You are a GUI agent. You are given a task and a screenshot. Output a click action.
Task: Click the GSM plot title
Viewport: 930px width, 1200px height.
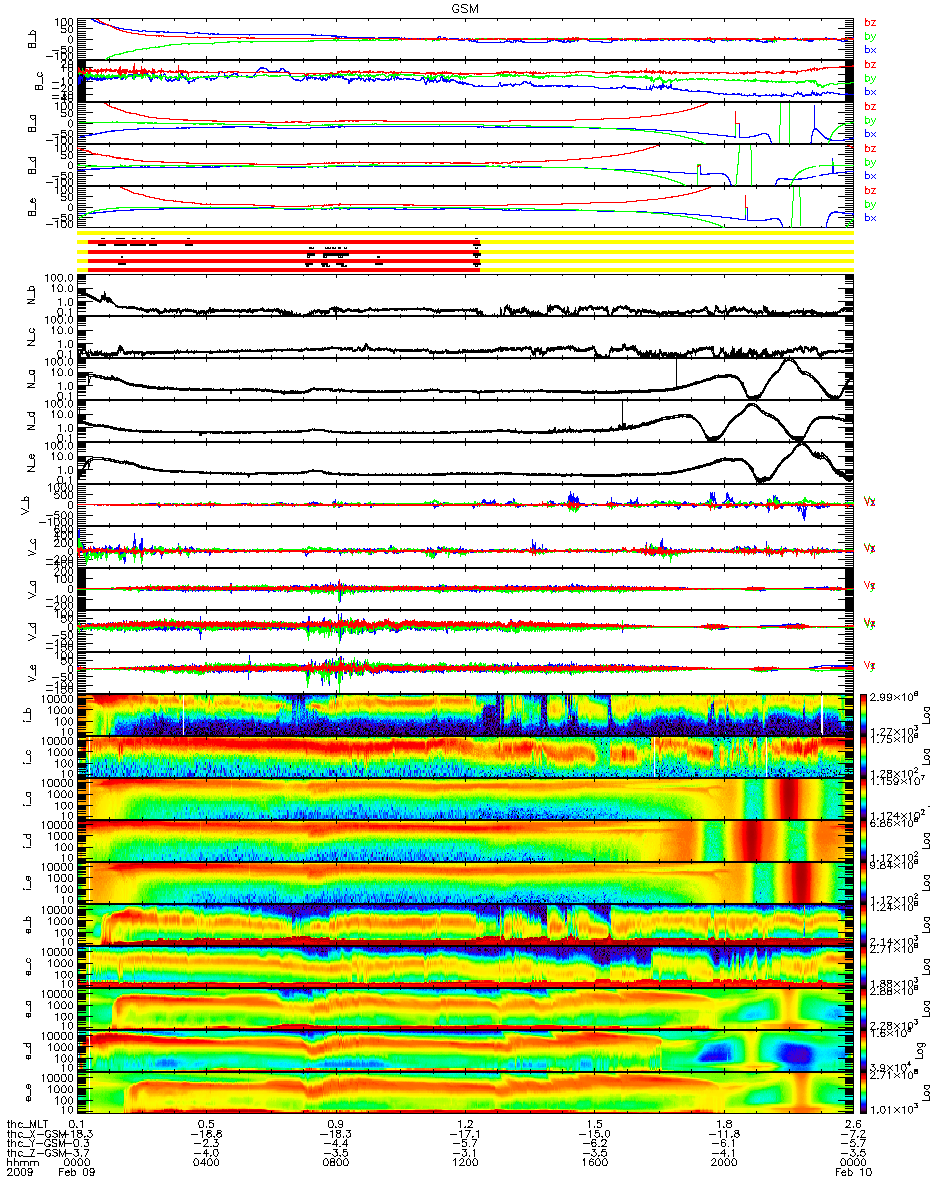pyautogui.click(x=464, y=8)
